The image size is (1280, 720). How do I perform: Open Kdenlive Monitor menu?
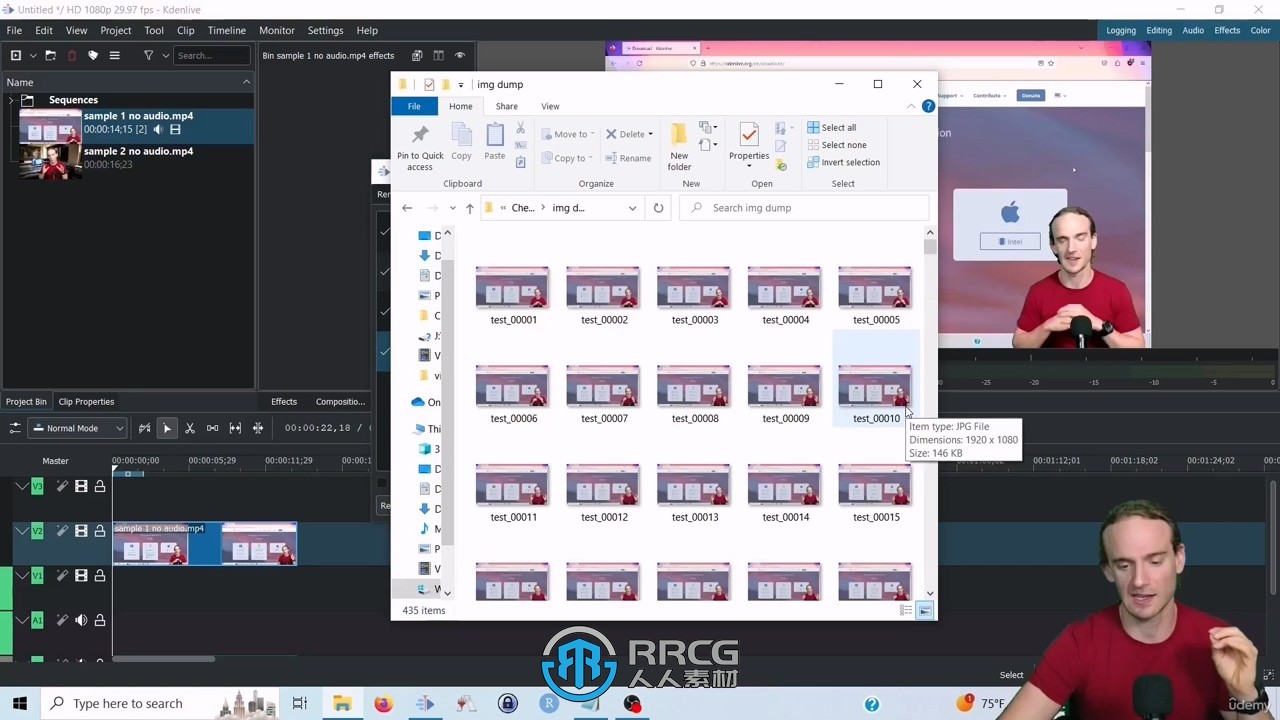277,31
